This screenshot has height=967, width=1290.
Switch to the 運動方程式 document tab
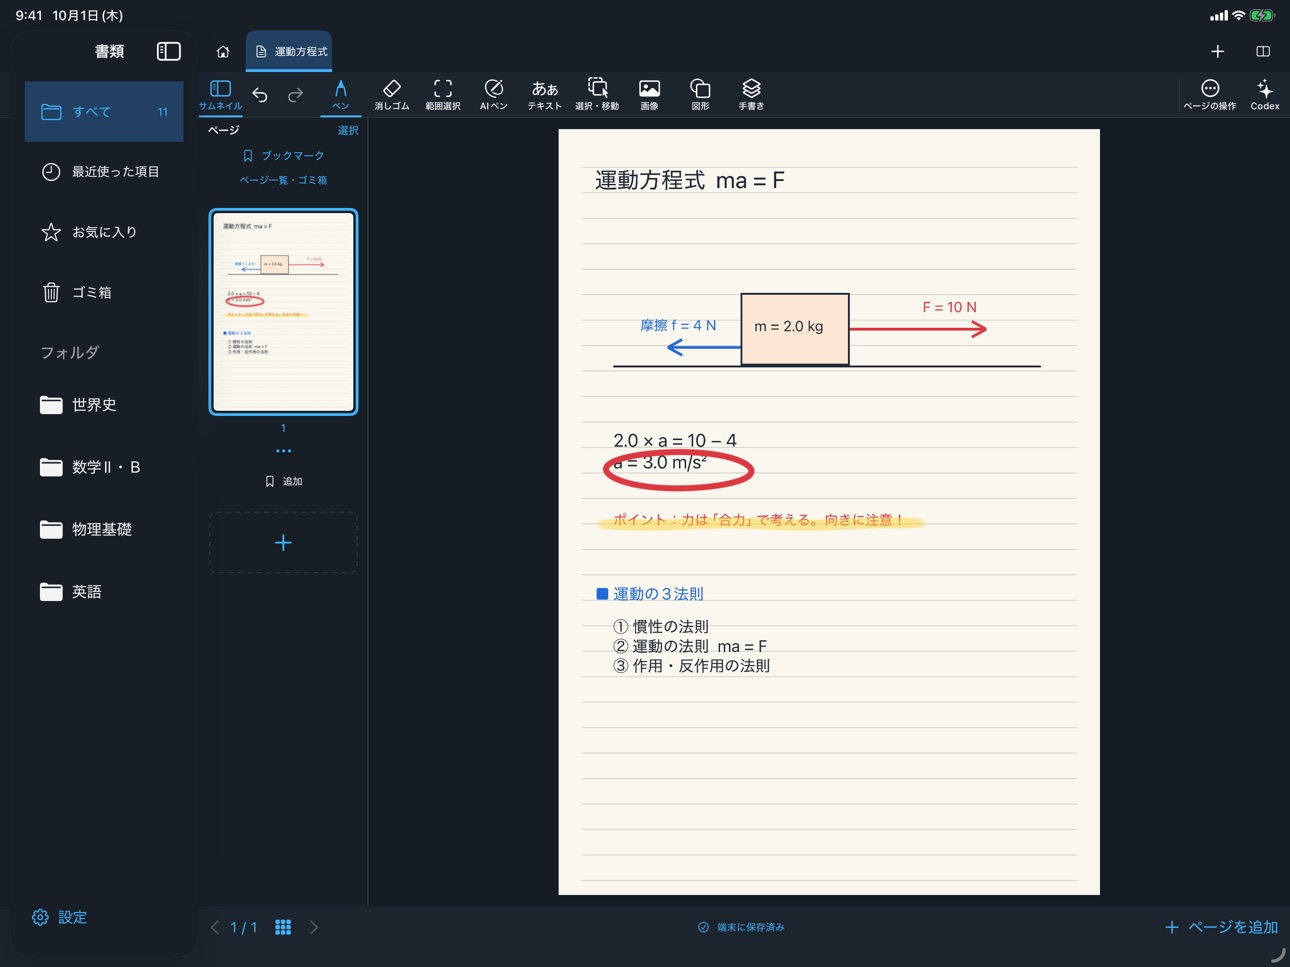(x=290, y=51)
